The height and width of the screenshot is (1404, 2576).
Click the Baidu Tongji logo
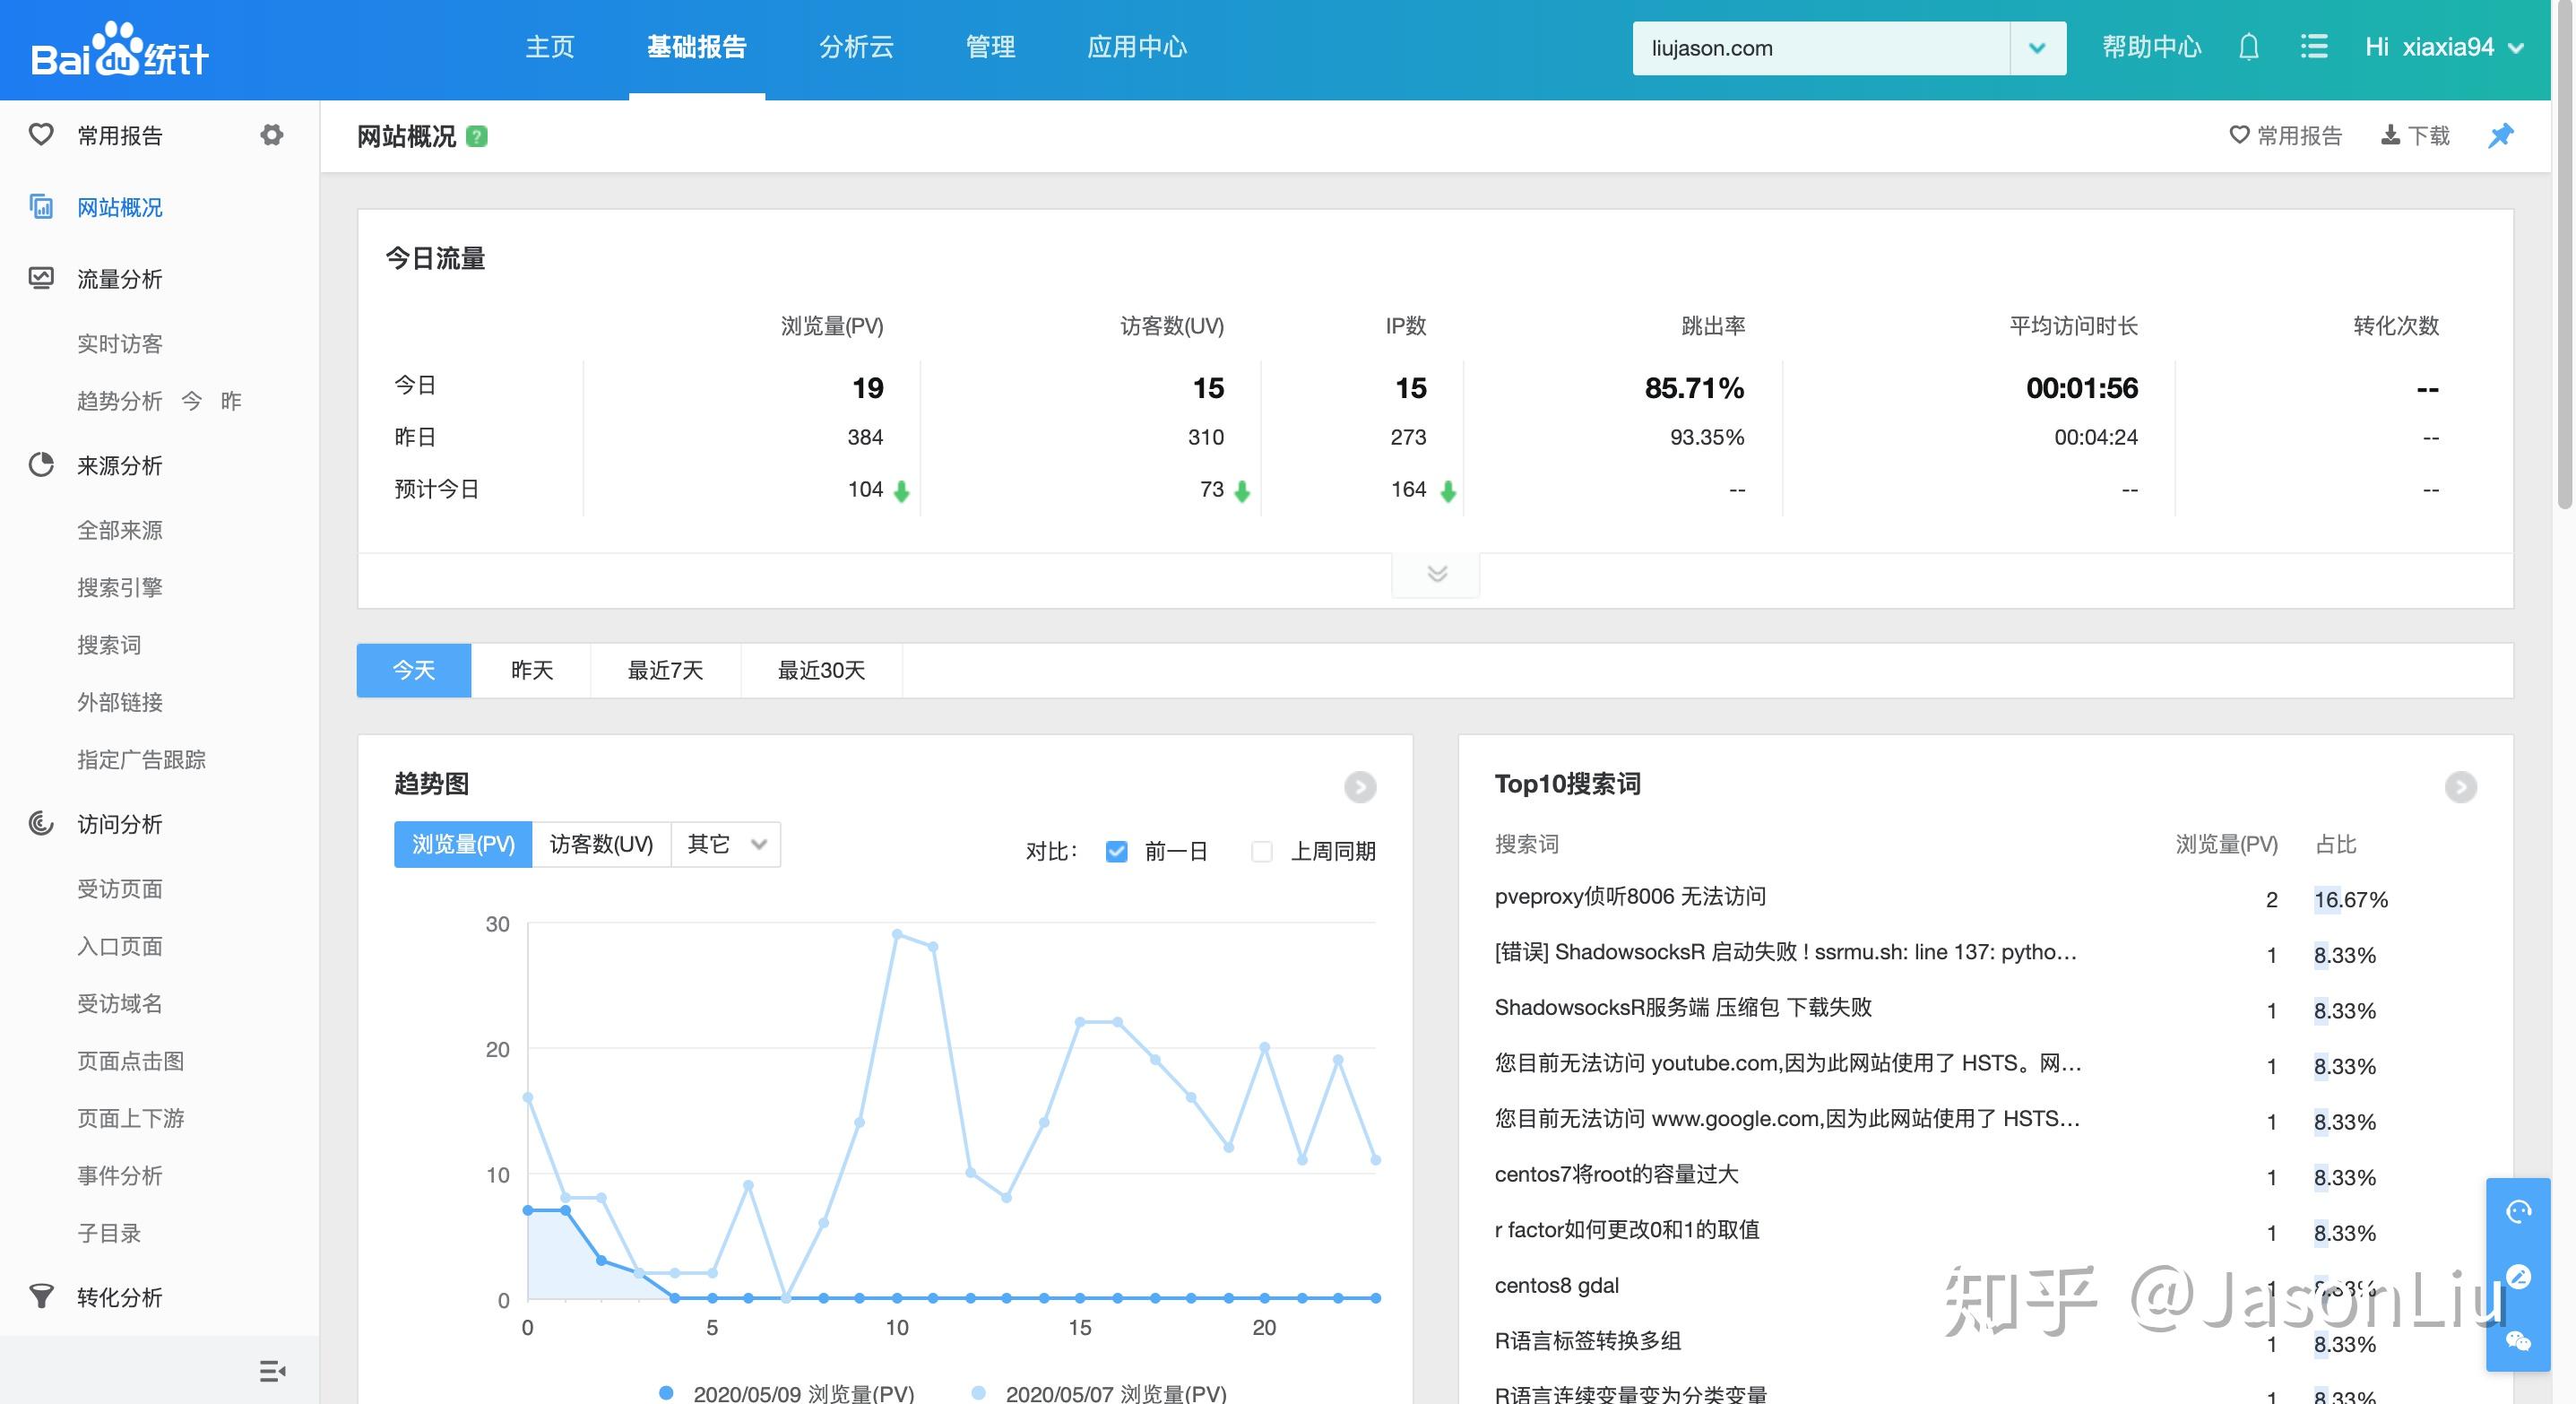tap(119, 50)
